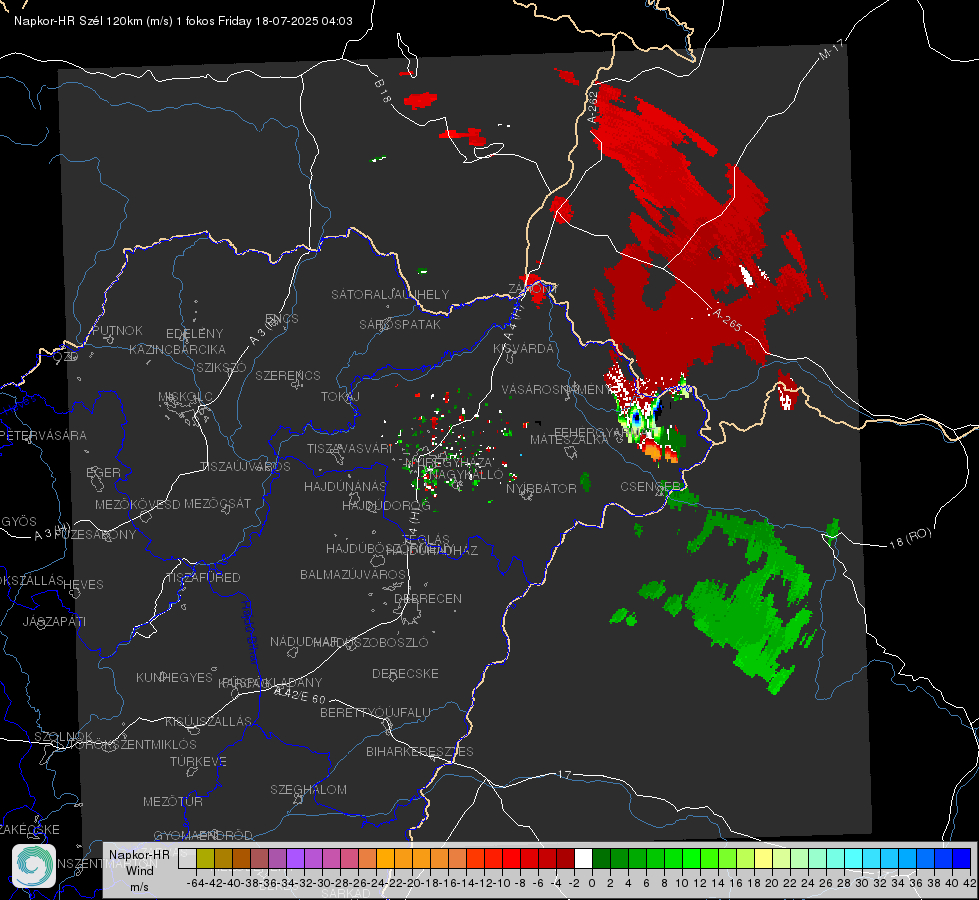Click the BALMAZÚJVÁROS town label
Screen dimensions: 979x900
point(353,574)
